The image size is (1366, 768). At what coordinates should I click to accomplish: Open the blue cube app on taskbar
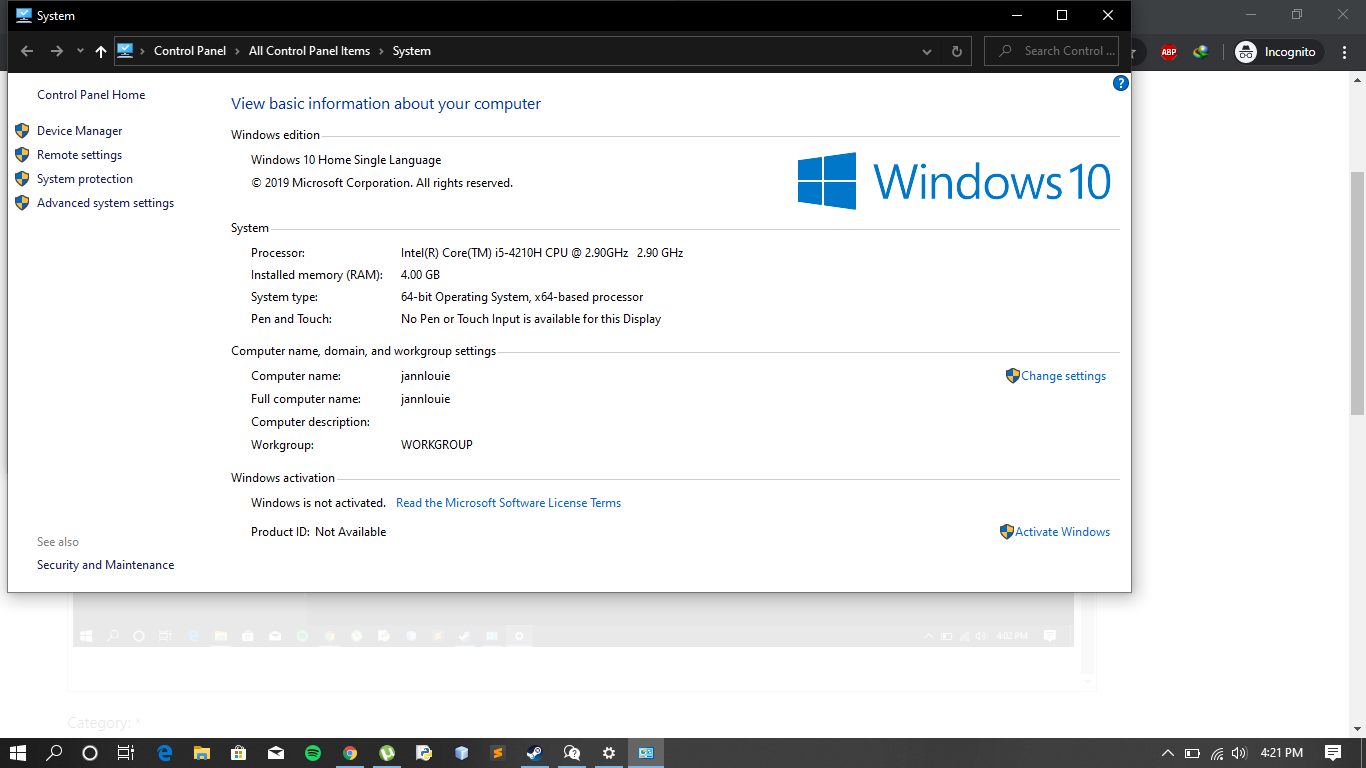461,753
